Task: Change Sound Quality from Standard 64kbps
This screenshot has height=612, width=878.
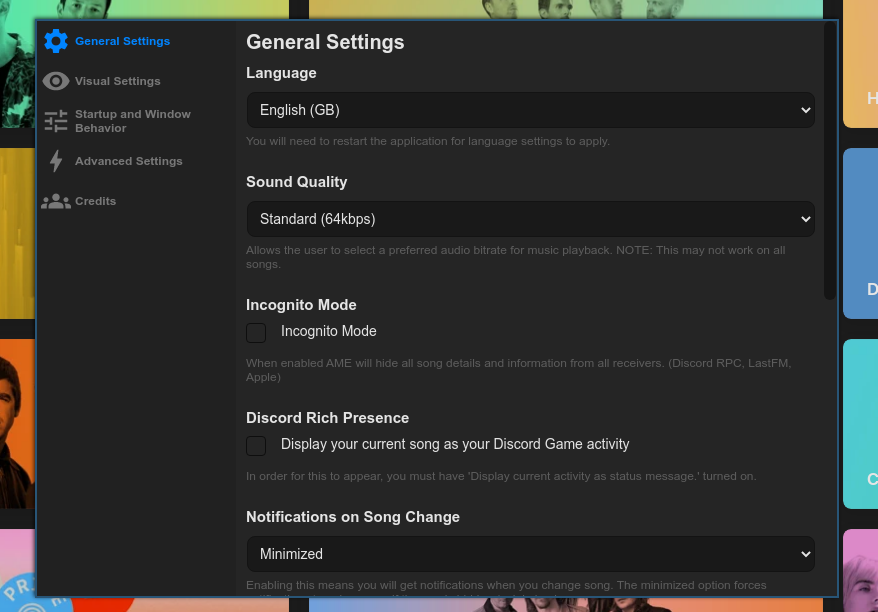Action: (530, 219)
